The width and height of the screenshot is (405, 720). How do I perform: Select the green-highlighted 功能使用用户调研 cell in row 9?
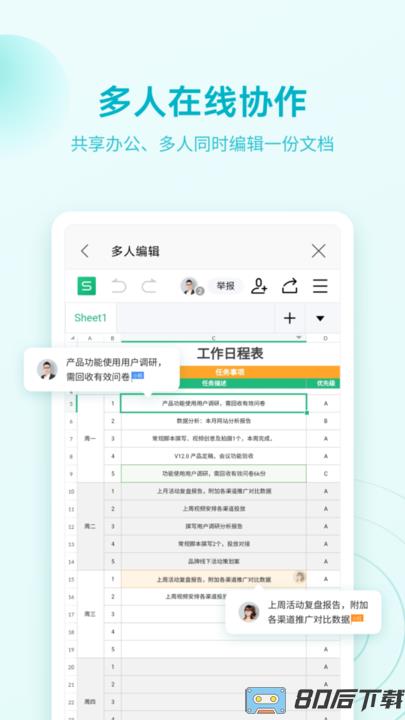214,473
